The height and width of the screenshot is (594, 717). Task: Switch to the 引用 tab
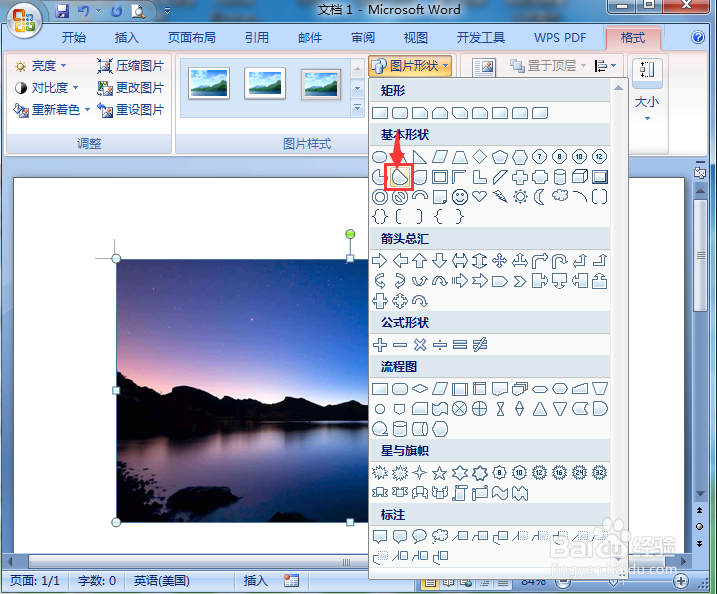257,37
